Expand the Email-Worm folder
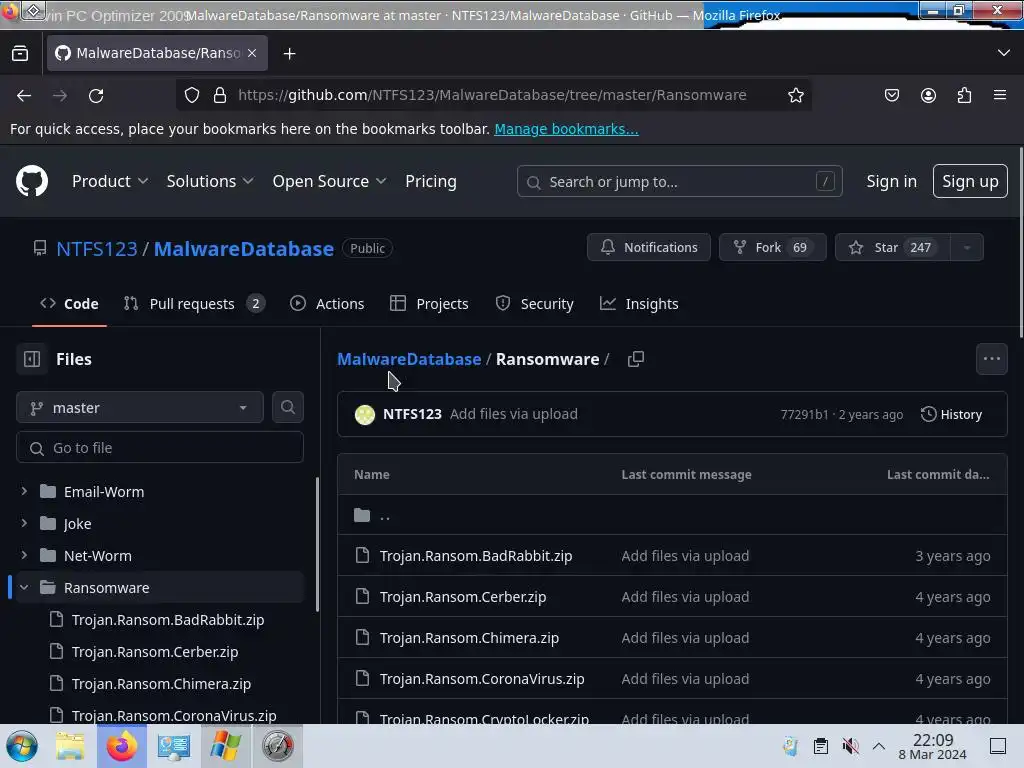Image resolution: width=1024 pixels, height=768 pixels. pos(24,491)
